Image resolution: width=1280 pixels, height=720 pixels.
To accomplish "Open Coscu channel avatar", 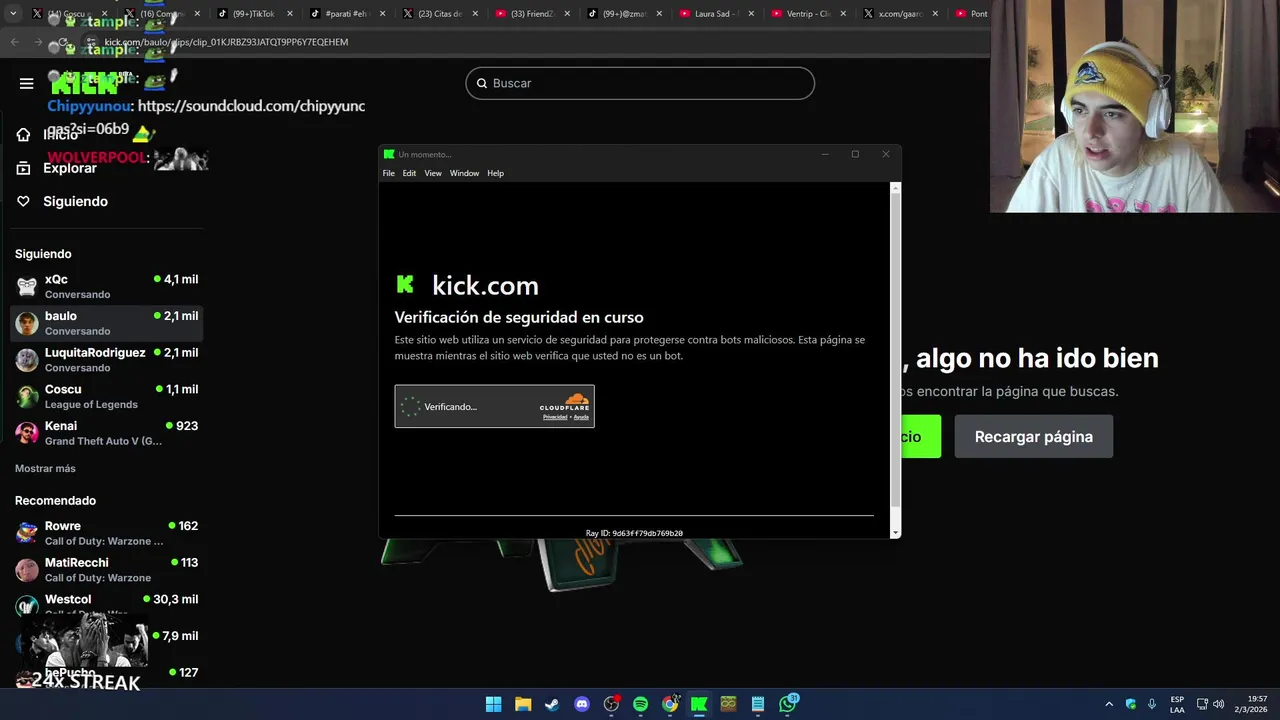I will 27,396.
